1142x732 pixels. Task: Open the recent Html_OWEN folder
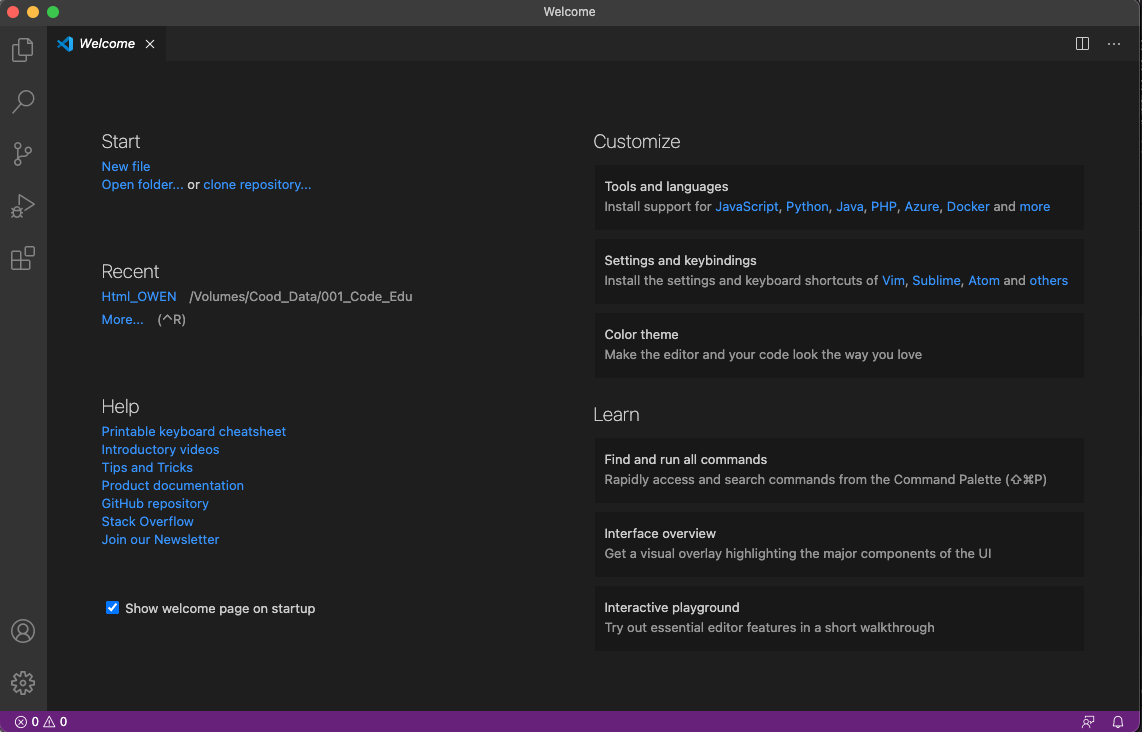139,296
